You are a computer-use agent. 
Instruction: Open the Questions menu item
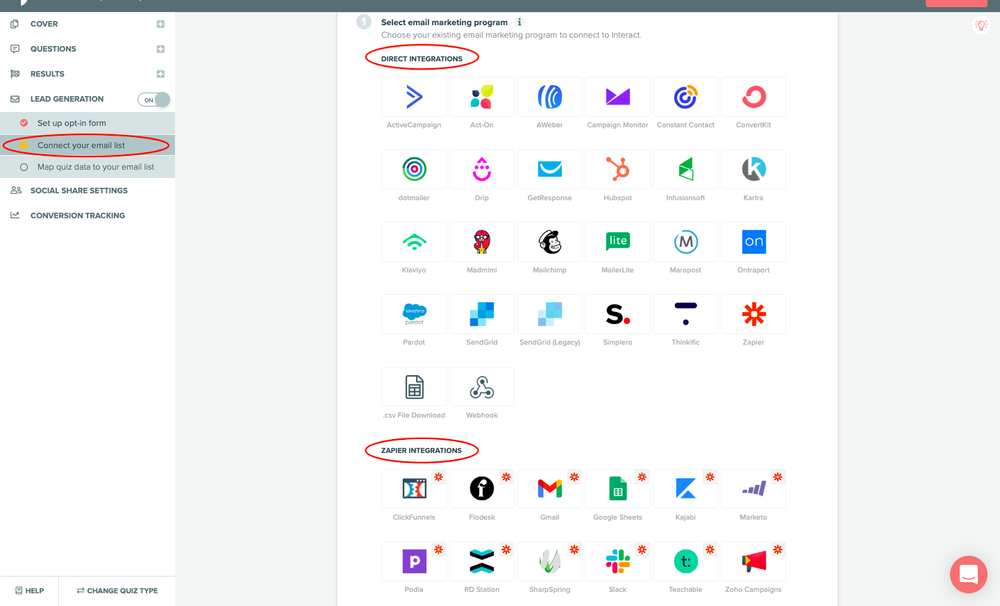point(53,49)
